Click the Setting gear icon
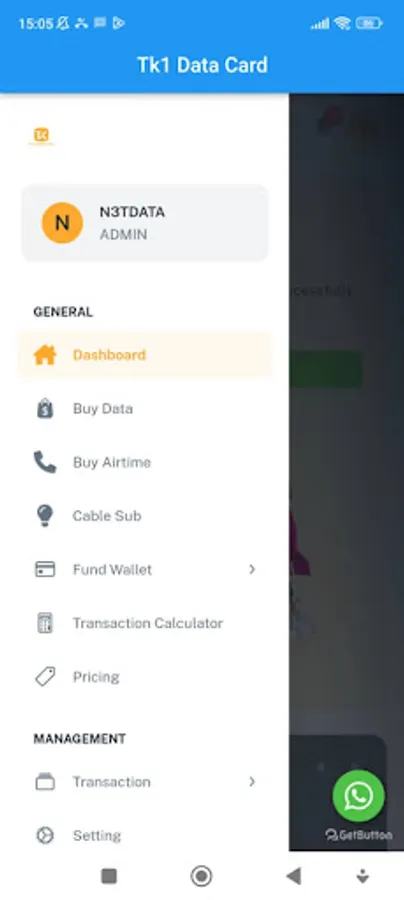The image size is (404, 900). [x=45, y=835]
